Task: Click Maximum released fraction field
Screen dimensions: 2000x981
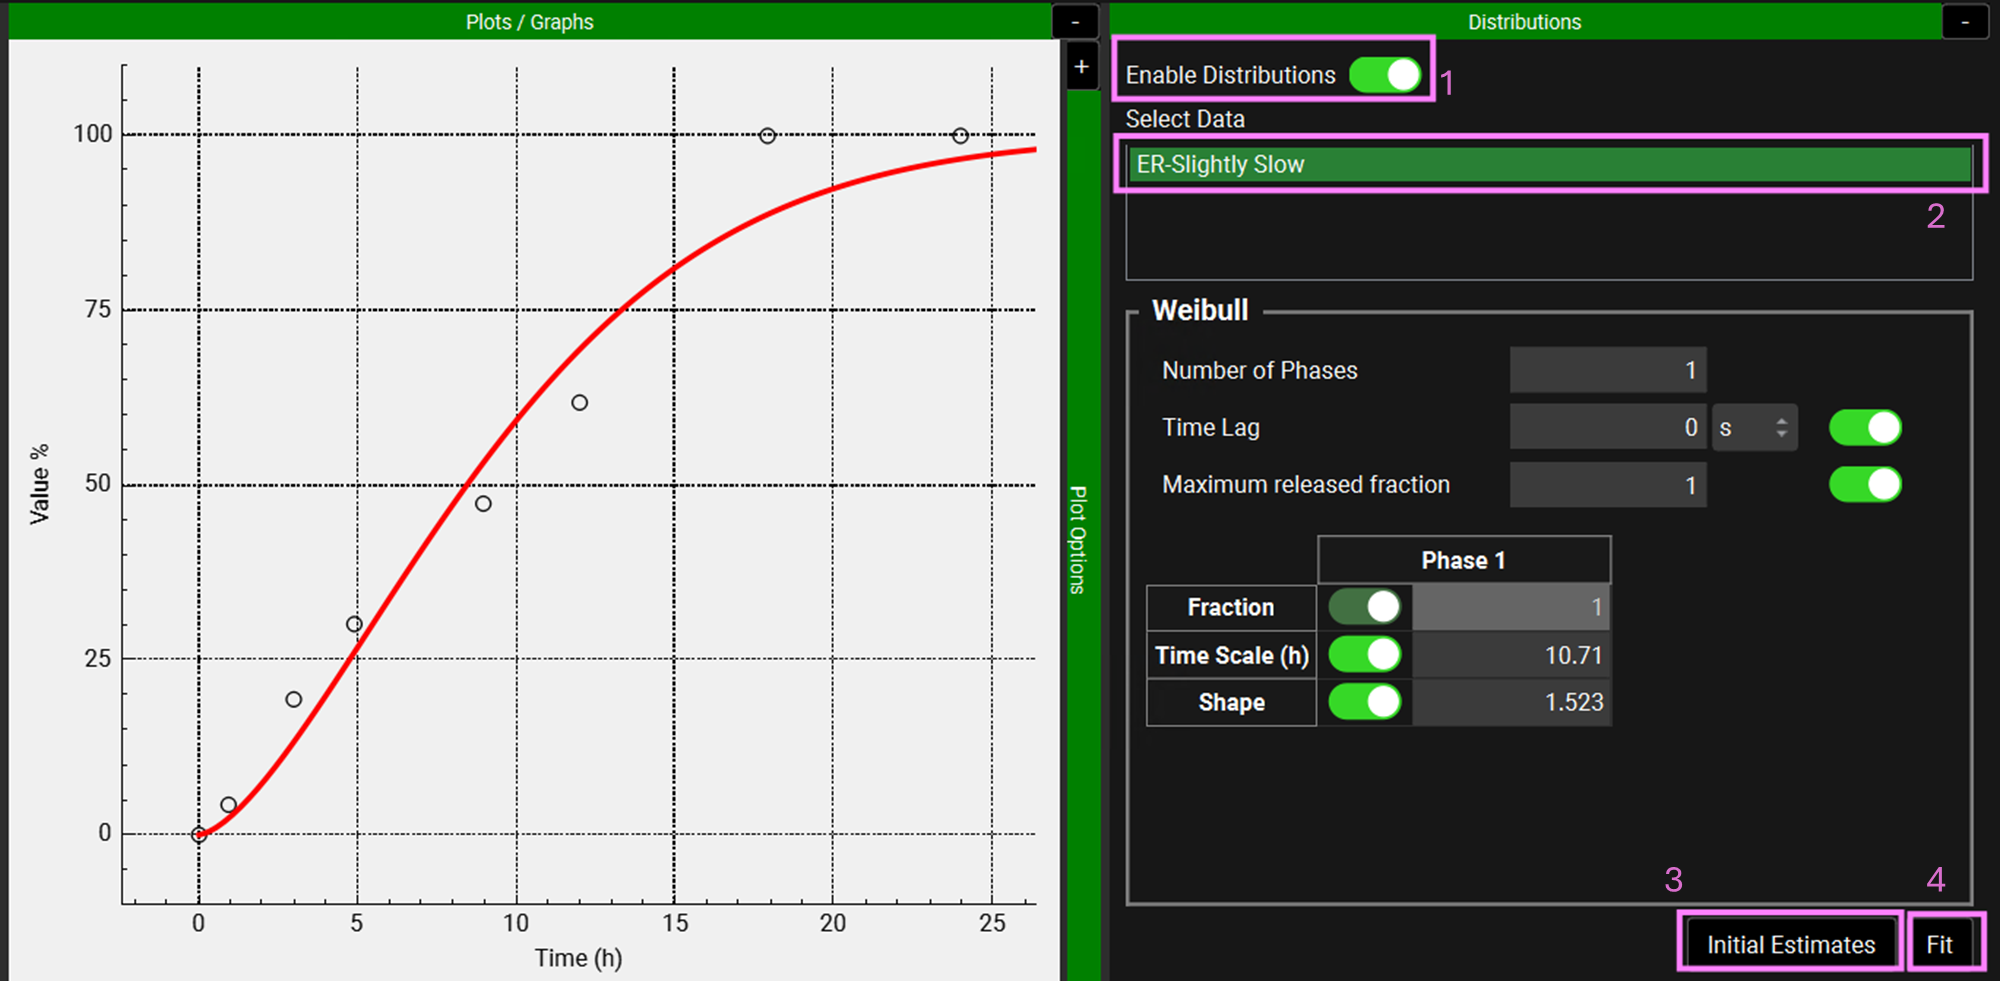Action: (x=1607, y=485)
